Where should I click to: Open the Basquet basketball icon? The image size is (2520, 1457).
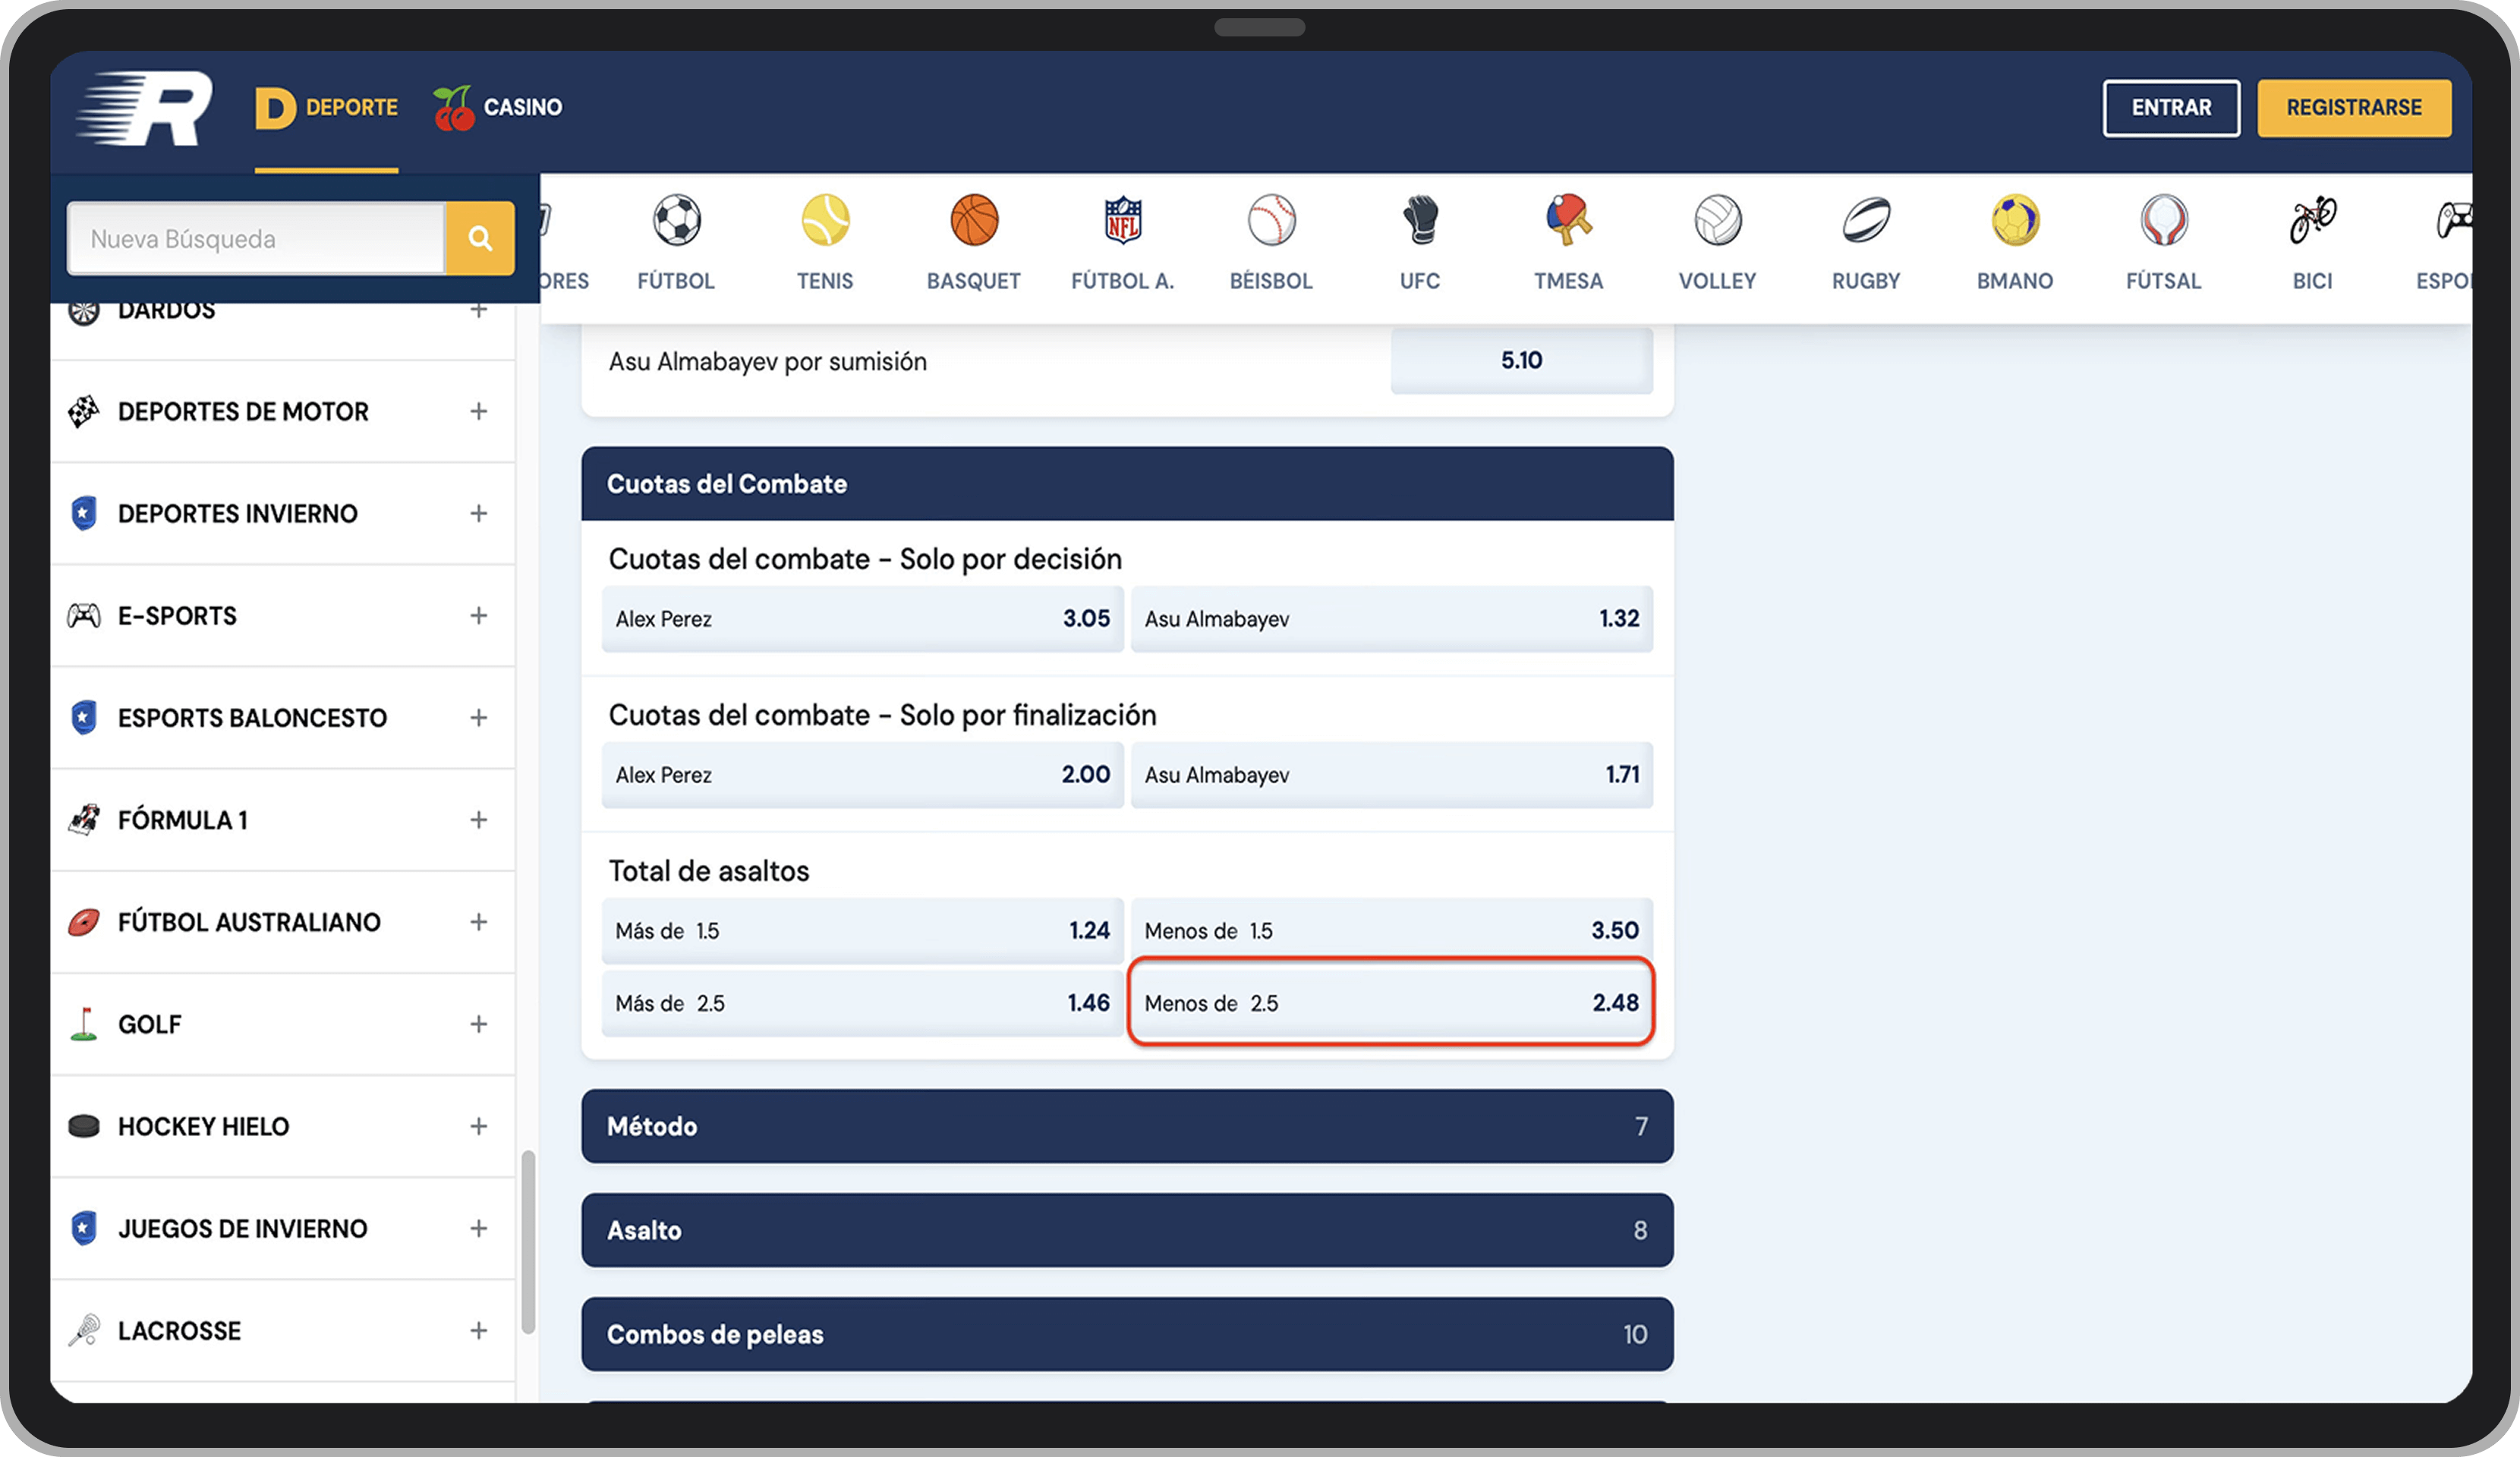click(x=973, y=221)
